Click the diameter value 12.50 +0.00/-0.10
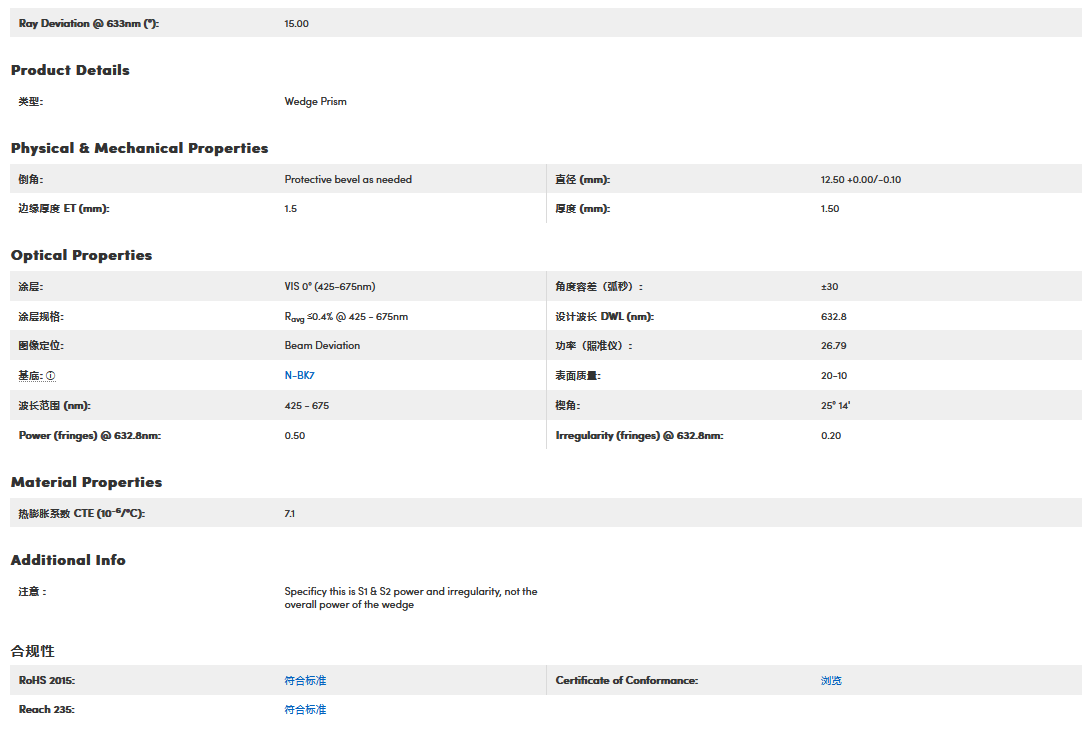The width and height of the screenshot is (1085, 739). tap(860, 180)
